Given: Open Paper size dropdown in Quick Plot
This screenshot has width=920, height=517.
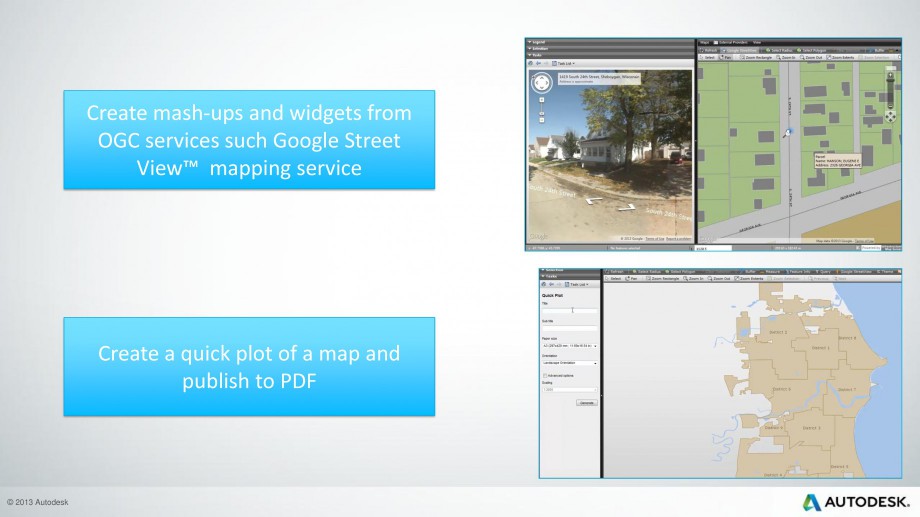Looking at the screenshot, I should tap(569, 346).
